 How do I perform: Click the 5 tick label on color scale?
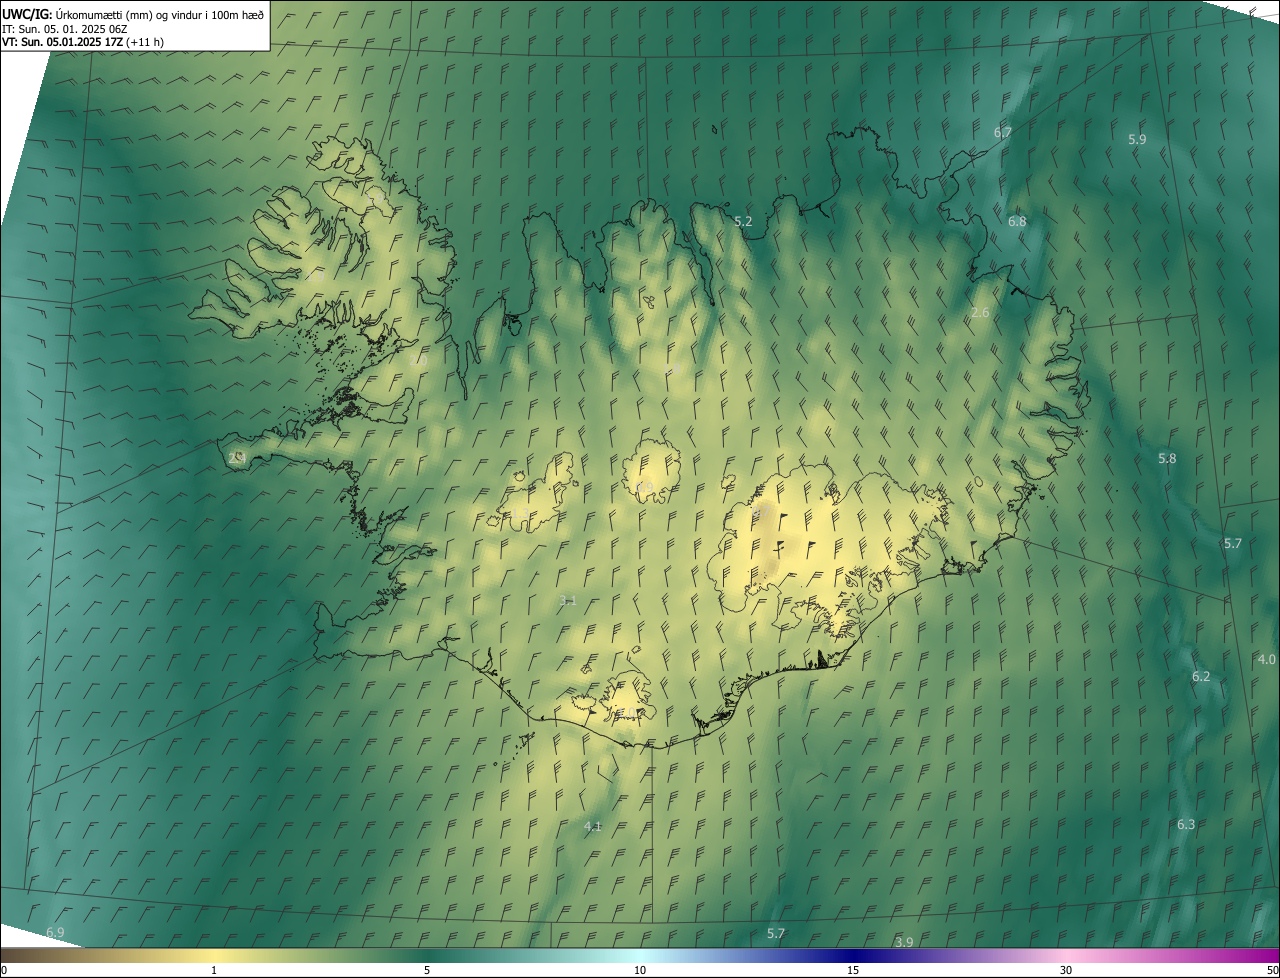pos(427,970)
